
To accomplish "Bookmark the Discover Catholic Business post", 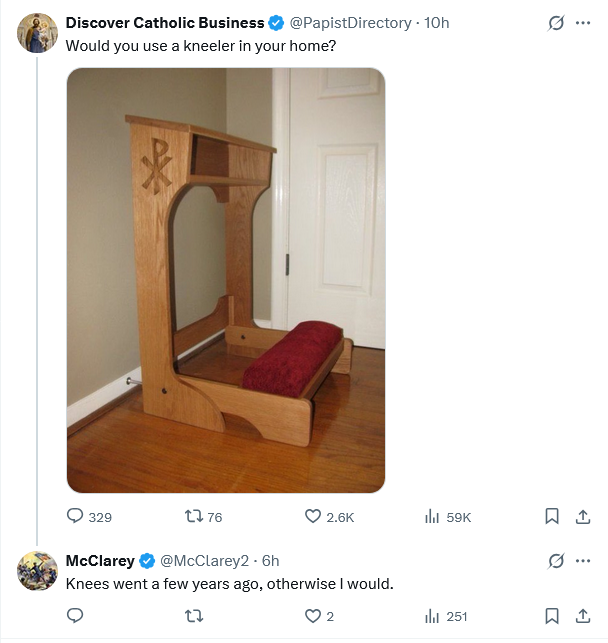I will (552, 516).
